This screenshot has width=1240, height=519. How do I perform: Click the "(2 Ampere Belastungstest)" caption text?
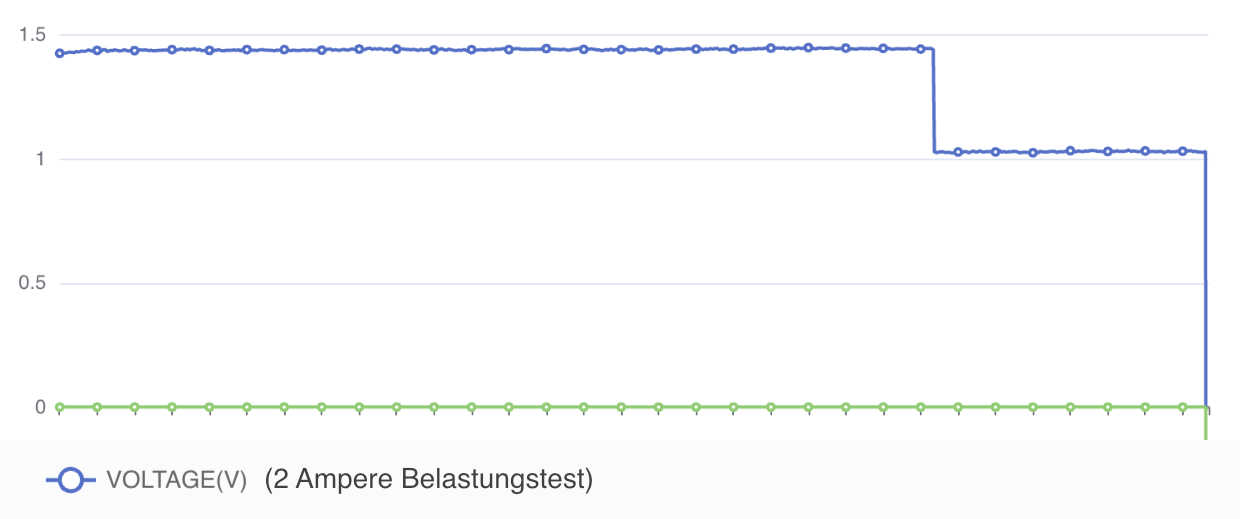pos(429,480)
